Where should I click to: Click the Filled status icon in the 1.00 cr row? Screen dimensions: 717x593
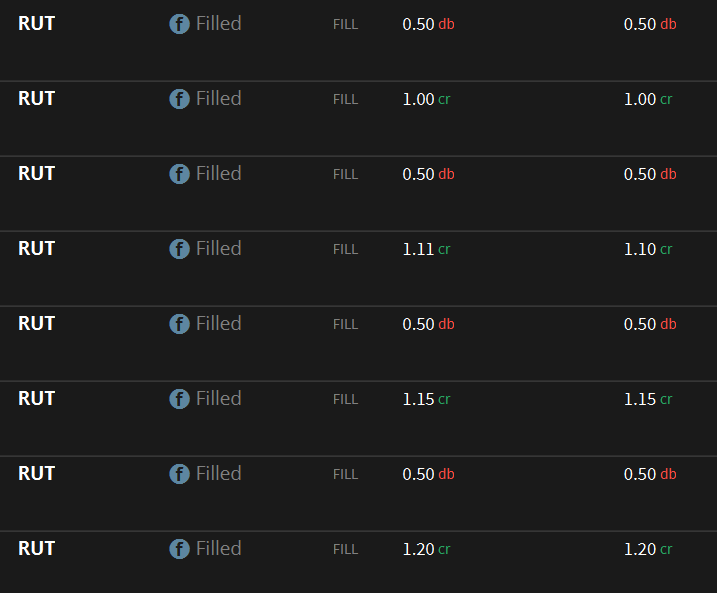click(x=179, y=99)
